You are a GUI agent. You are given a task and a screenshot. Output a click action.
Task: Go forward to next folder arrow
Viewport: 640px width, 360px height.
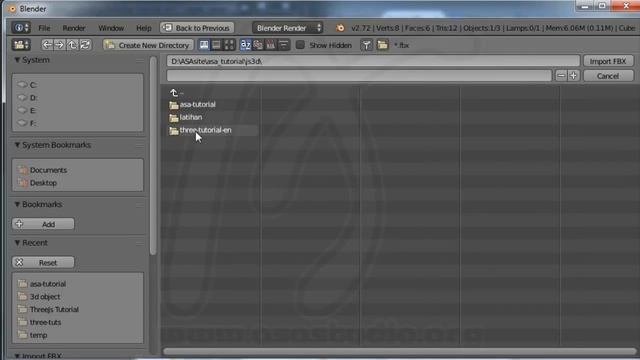60,45
